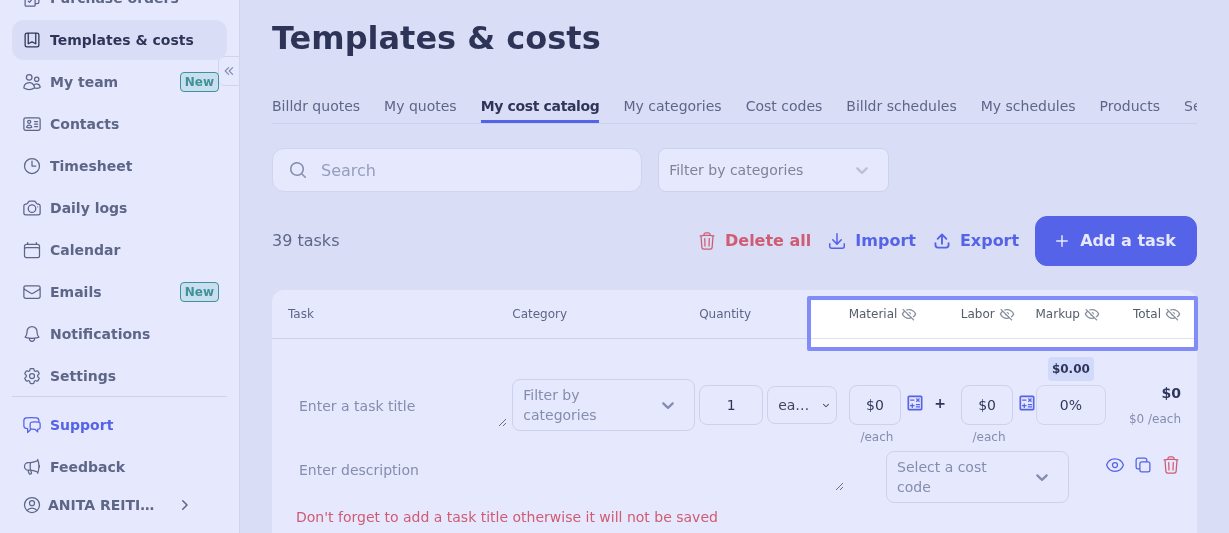Toggle Labor column visibility eye
1229x533 pixels.
click(x=1007, y=314)
